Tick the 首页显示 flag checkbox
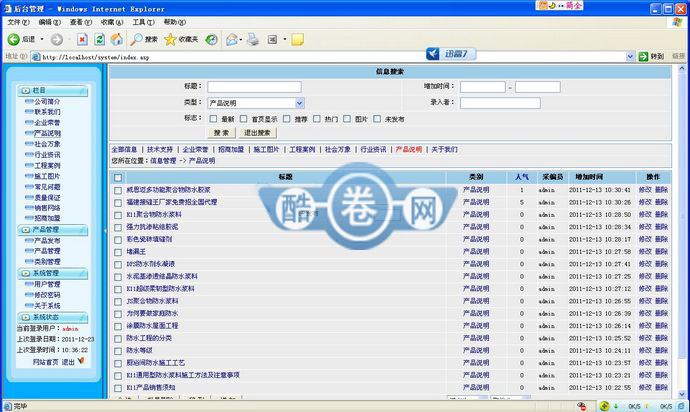This screenshot has height=412, width=690. (243, 119)
